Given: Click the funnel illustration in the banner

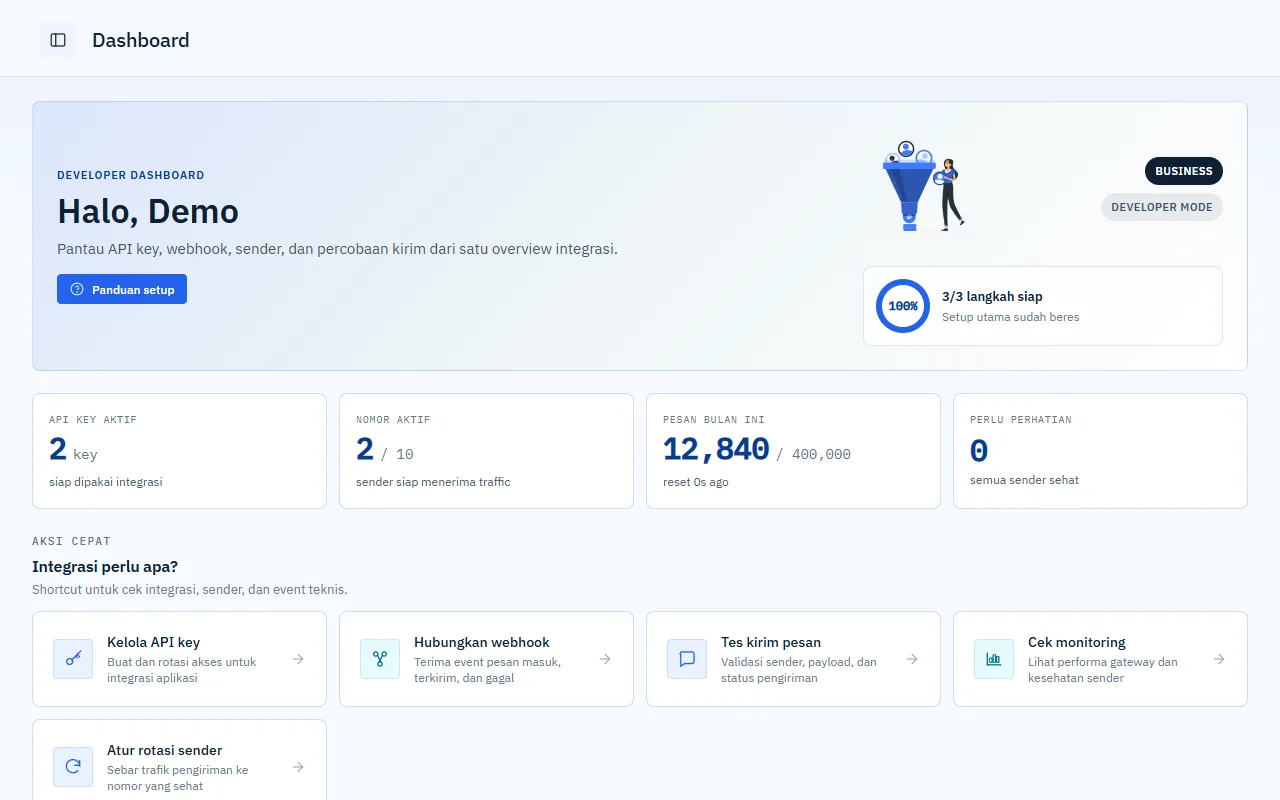Looking at the screenshot, I should [924, 186].
